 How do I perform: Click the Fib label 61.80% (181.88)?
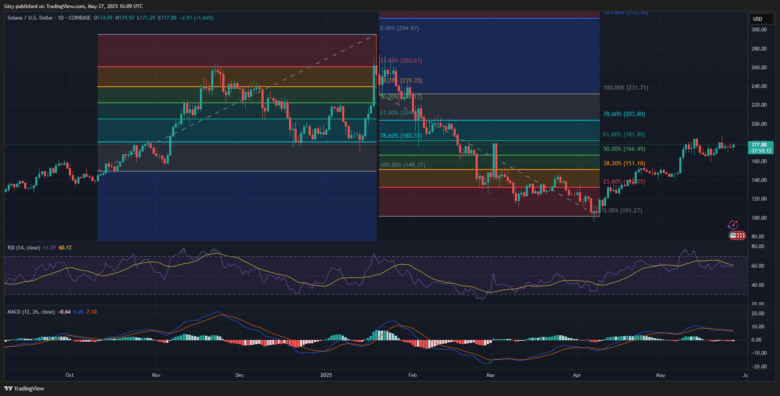[x=624, y=134]
